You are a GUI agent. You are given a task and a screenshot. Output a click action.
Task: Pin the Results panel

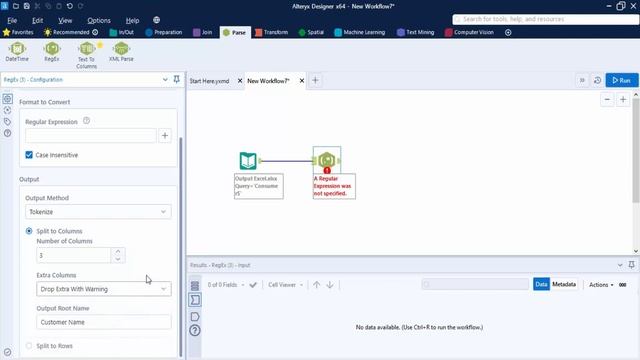click(631, 265)
